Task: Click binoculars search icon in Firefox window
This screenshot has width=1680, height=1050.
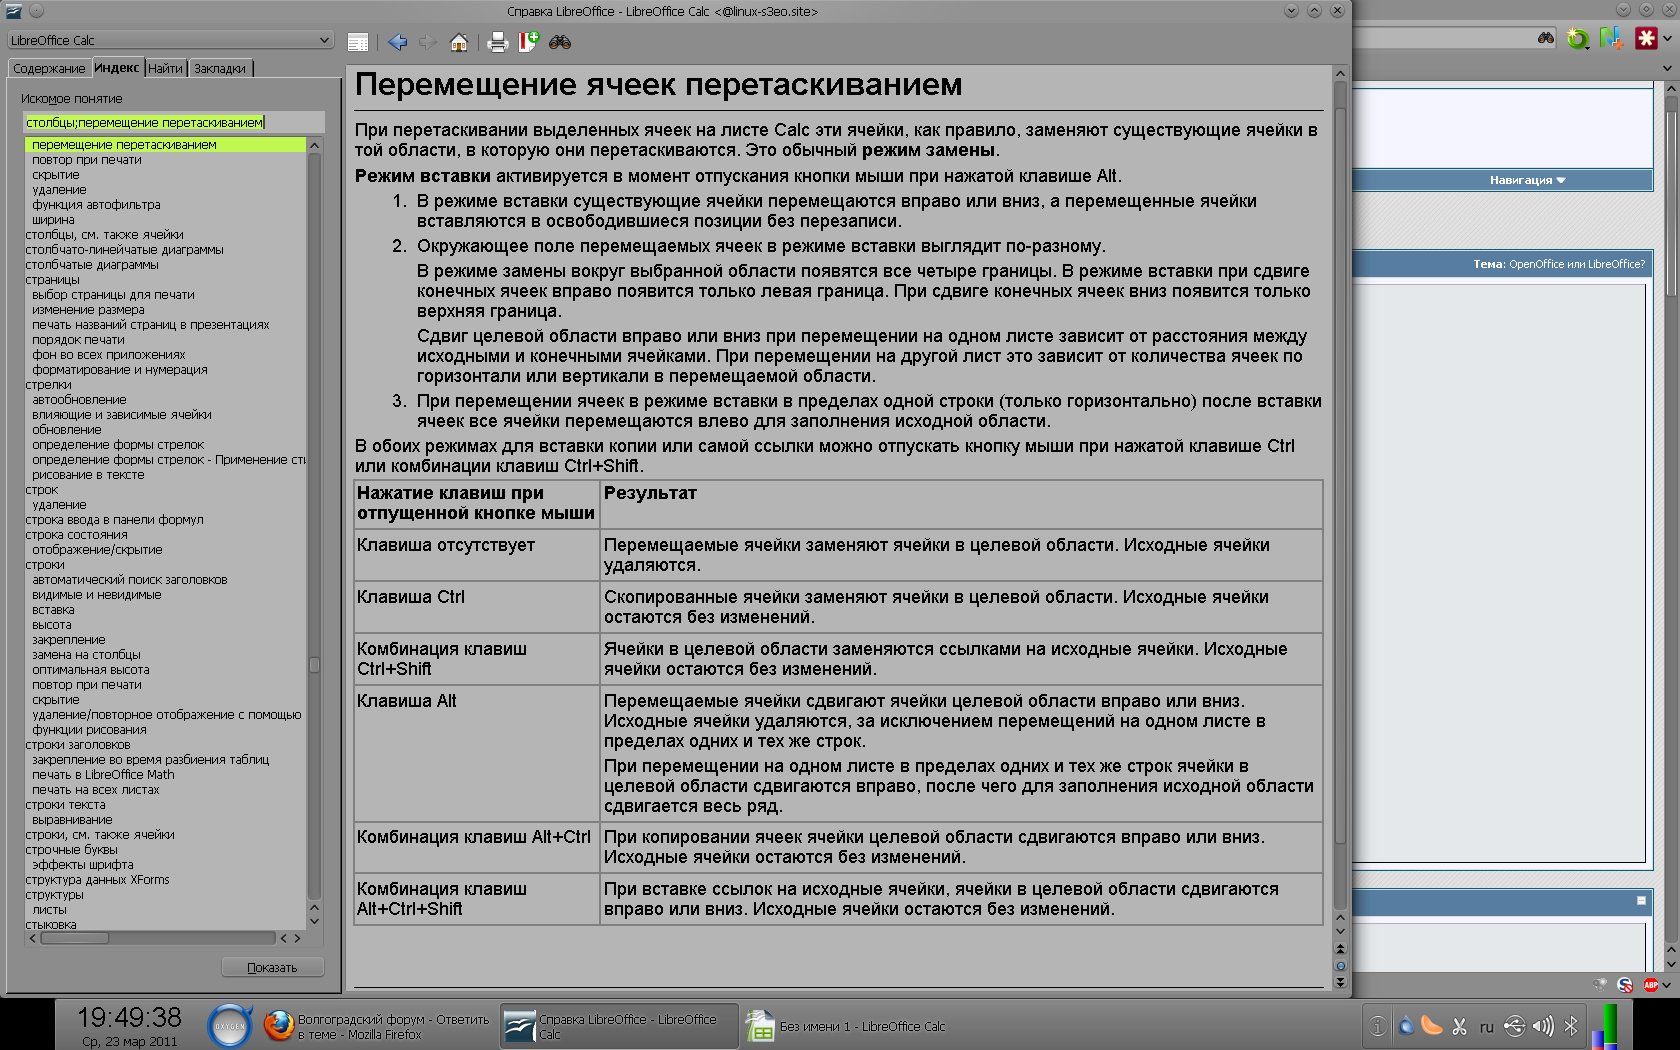Action: pyautogui.click(x=1546, y=38)
